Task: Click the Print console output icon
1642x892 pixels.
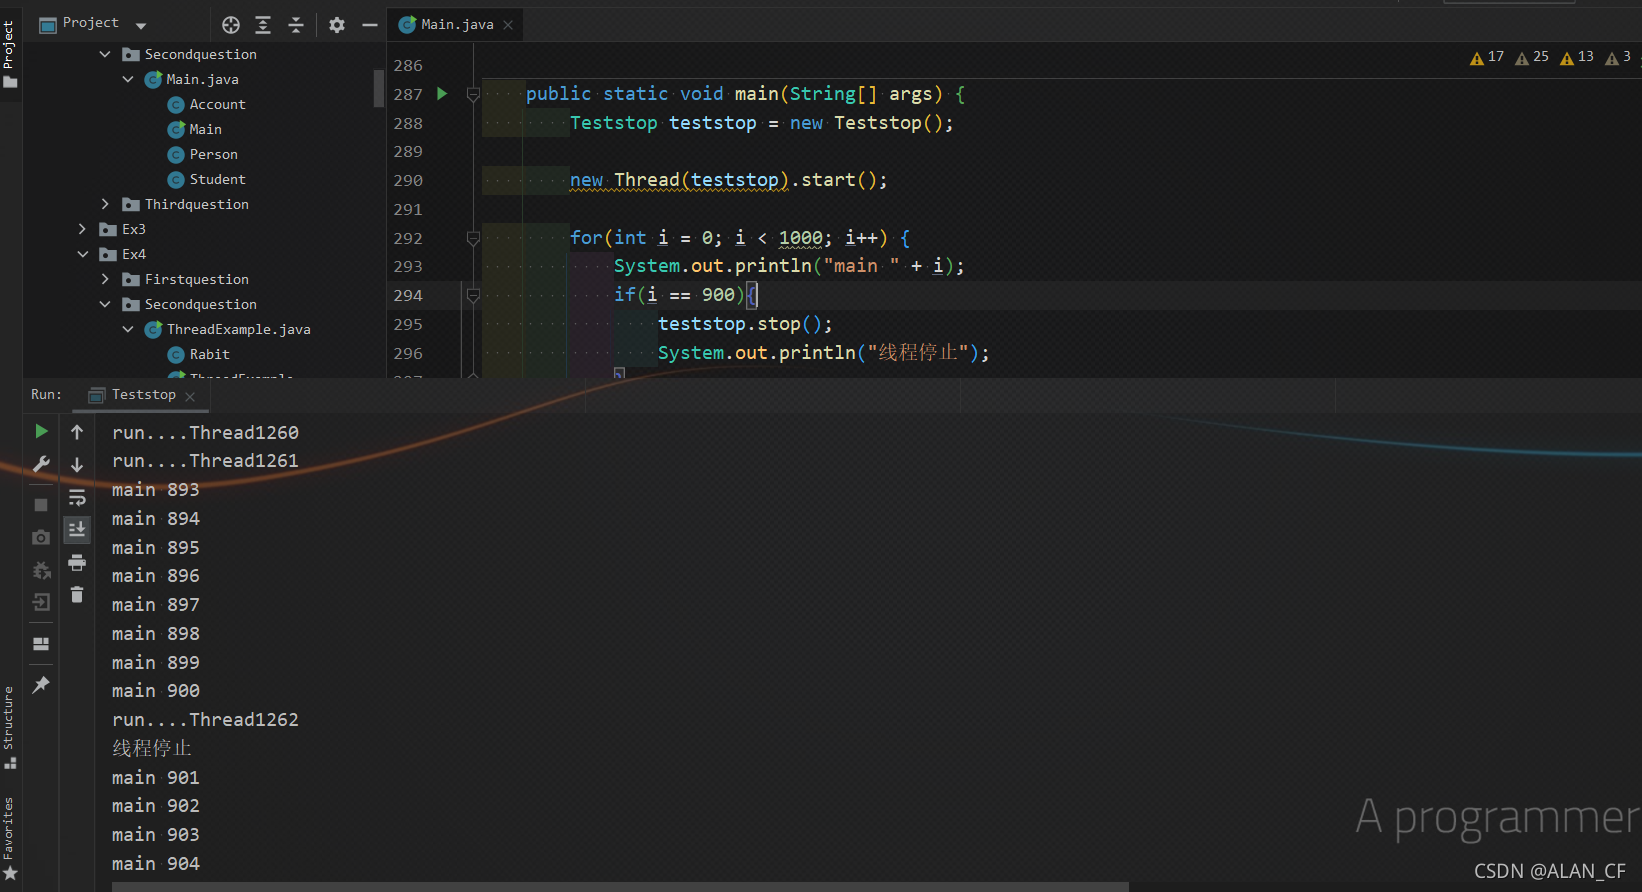Action: (77, 563)
